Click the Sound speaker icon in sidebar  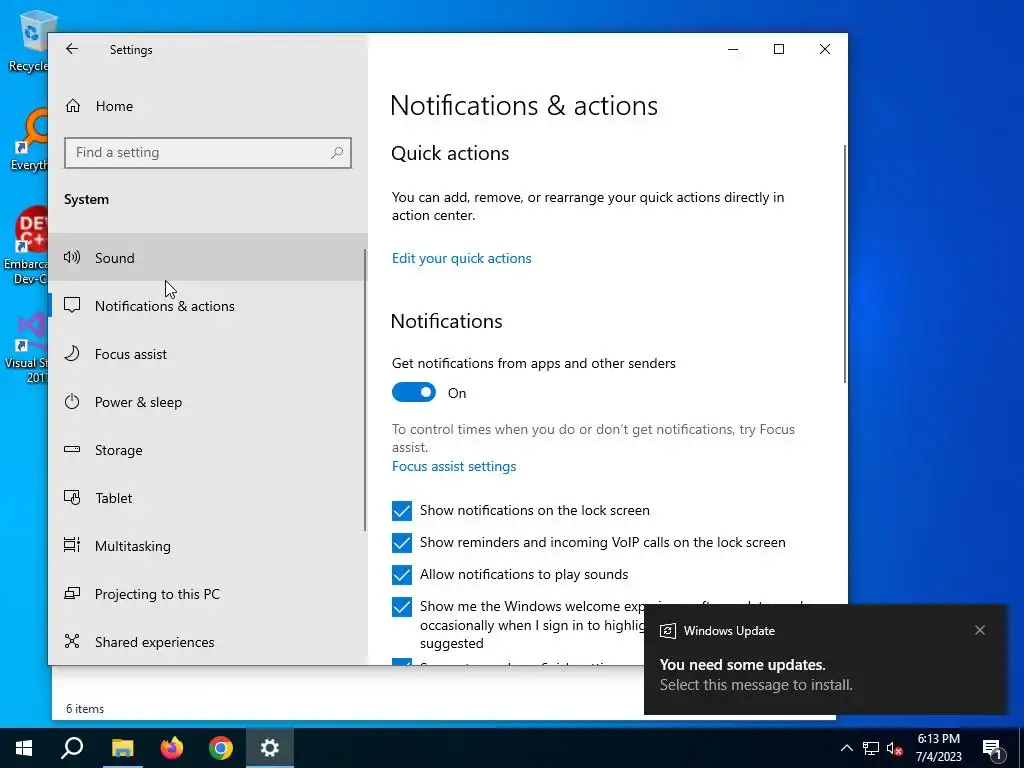pos(72,257)
